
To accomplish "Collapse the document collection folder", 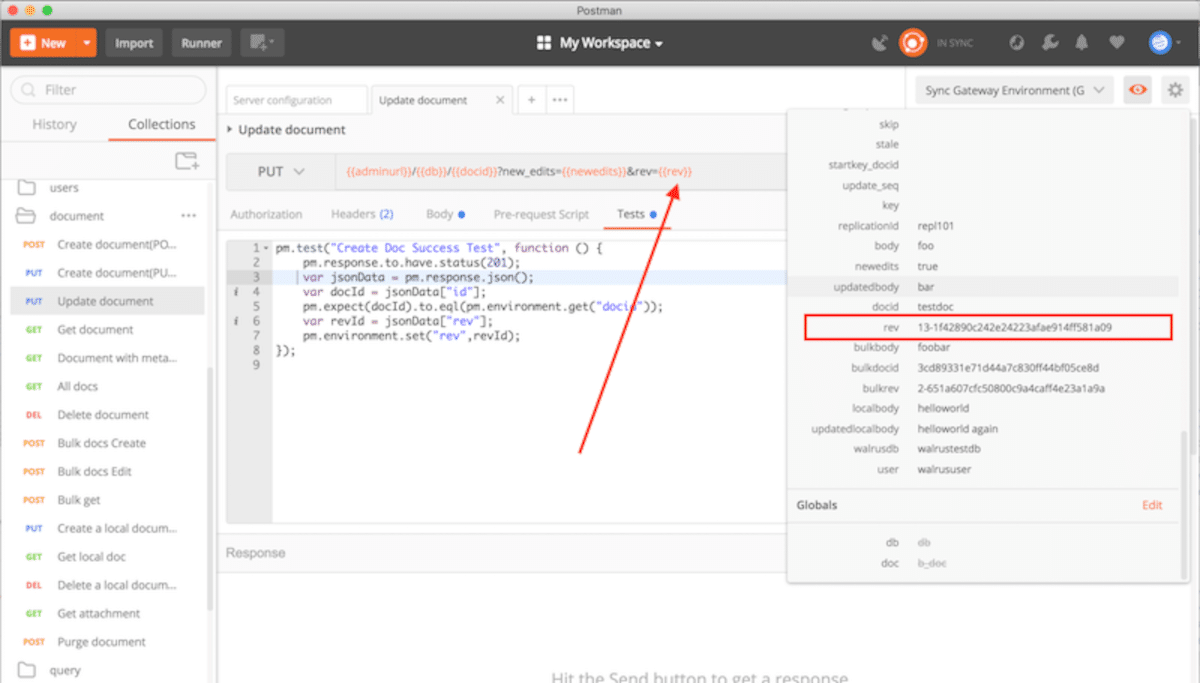I will click(28, 216).
